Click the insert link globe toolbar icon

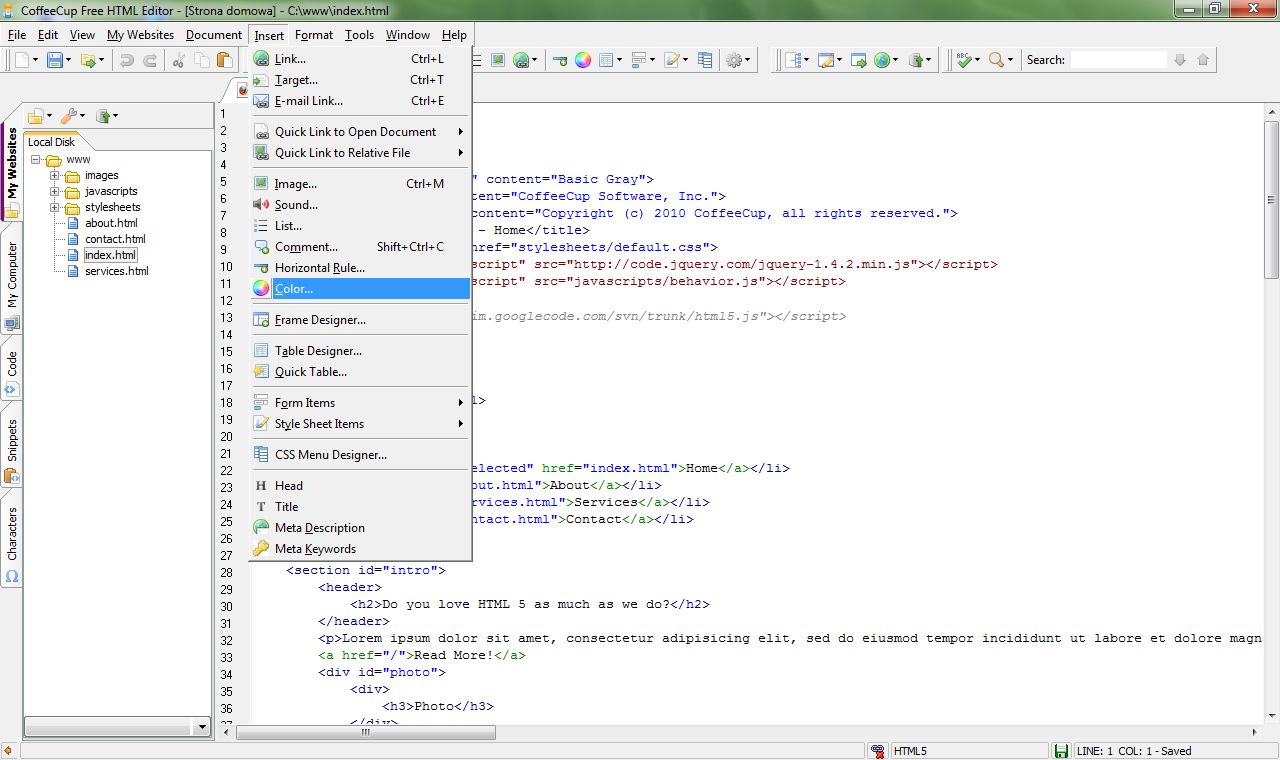tap(521, 60)
